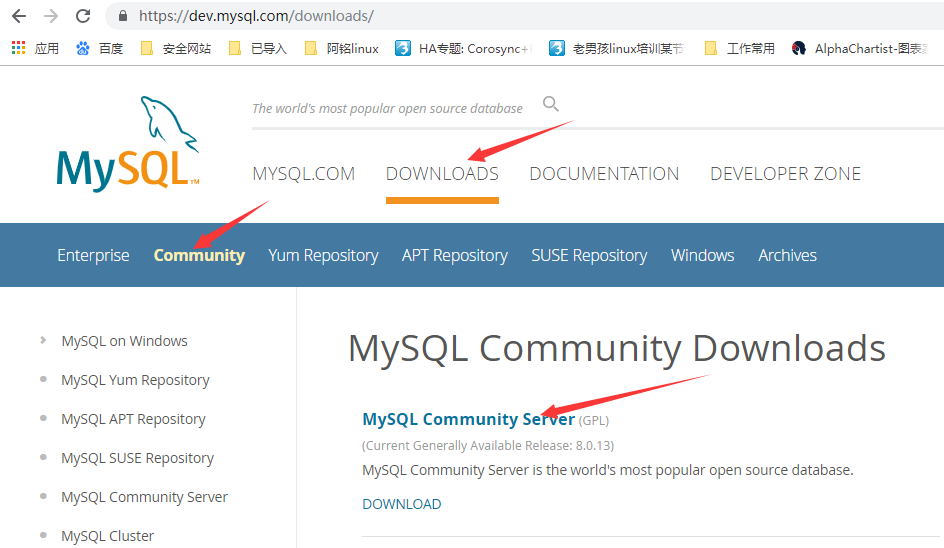Image resolution: width=944 pixels, height=548 pixels.
Task: Open MySQL SUSE Repository sidebar link
Action: [x=137, y=458]
